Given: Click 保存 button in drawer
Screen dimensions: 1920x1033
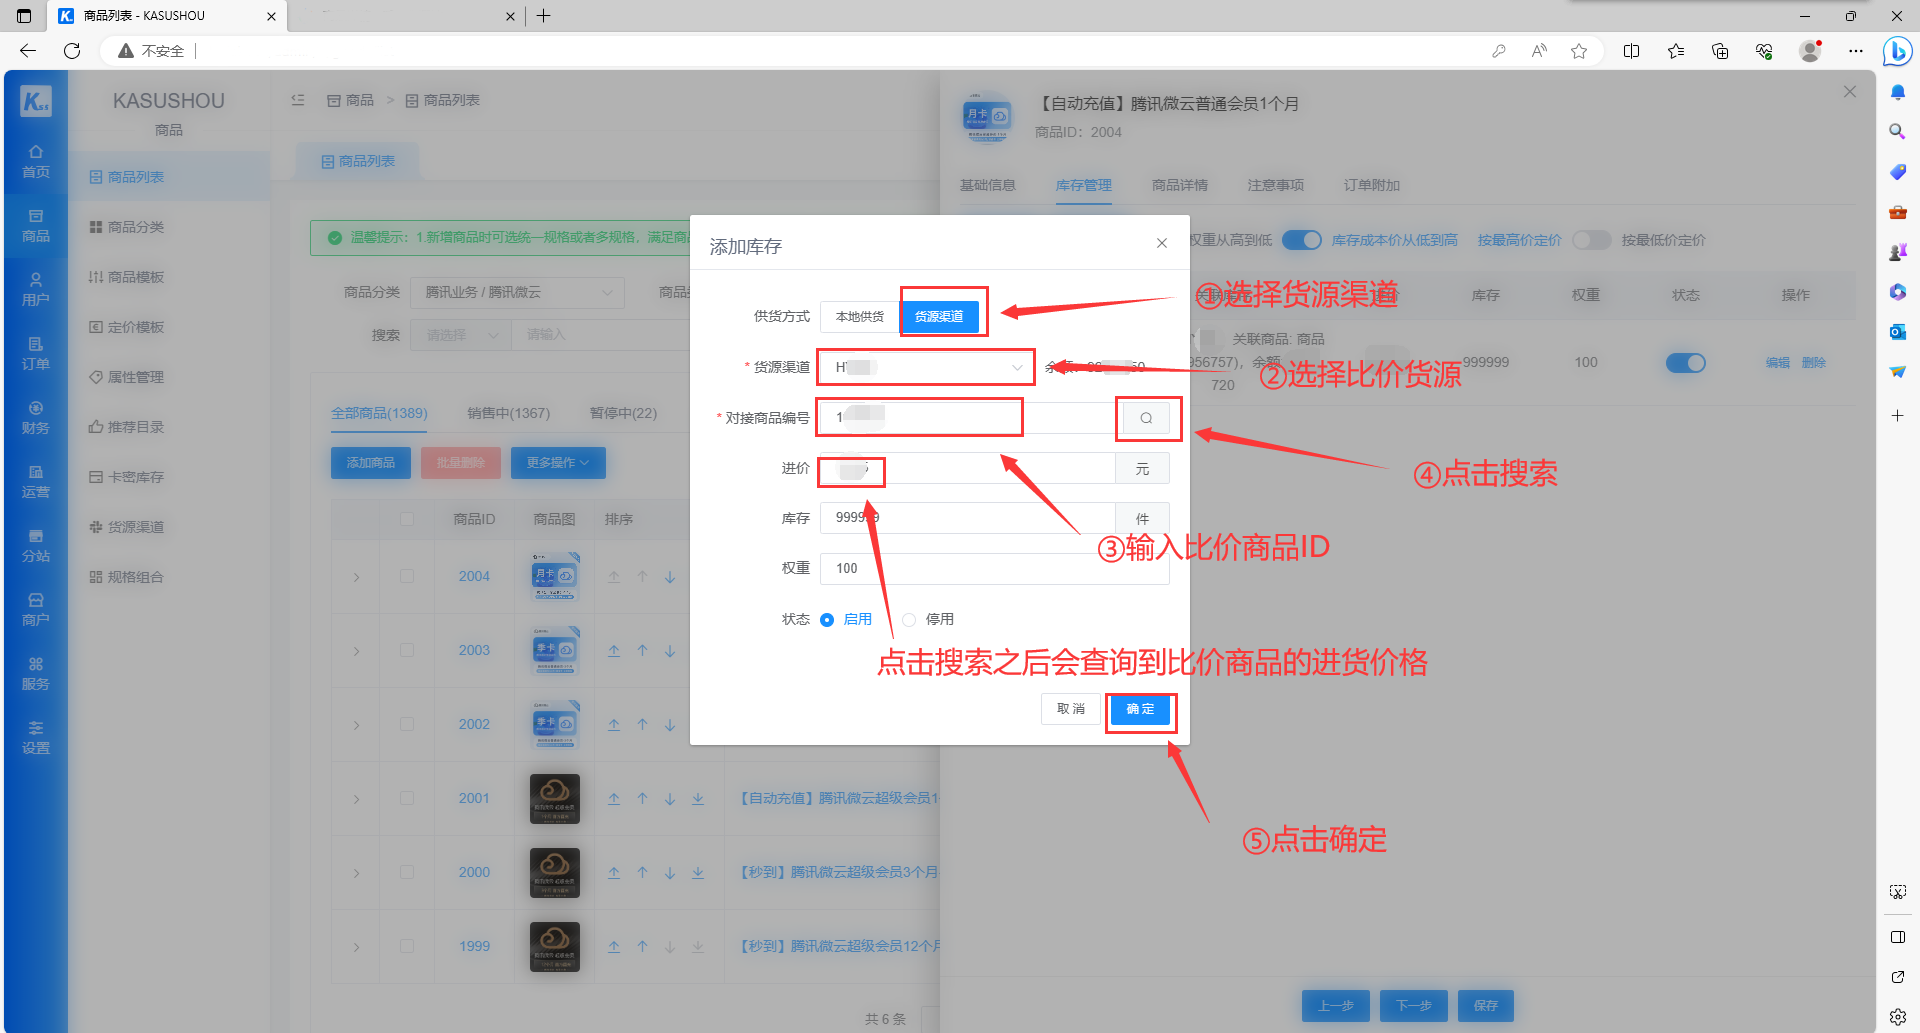Looking at the screenshot, I should click(x=1486, y=1006).
